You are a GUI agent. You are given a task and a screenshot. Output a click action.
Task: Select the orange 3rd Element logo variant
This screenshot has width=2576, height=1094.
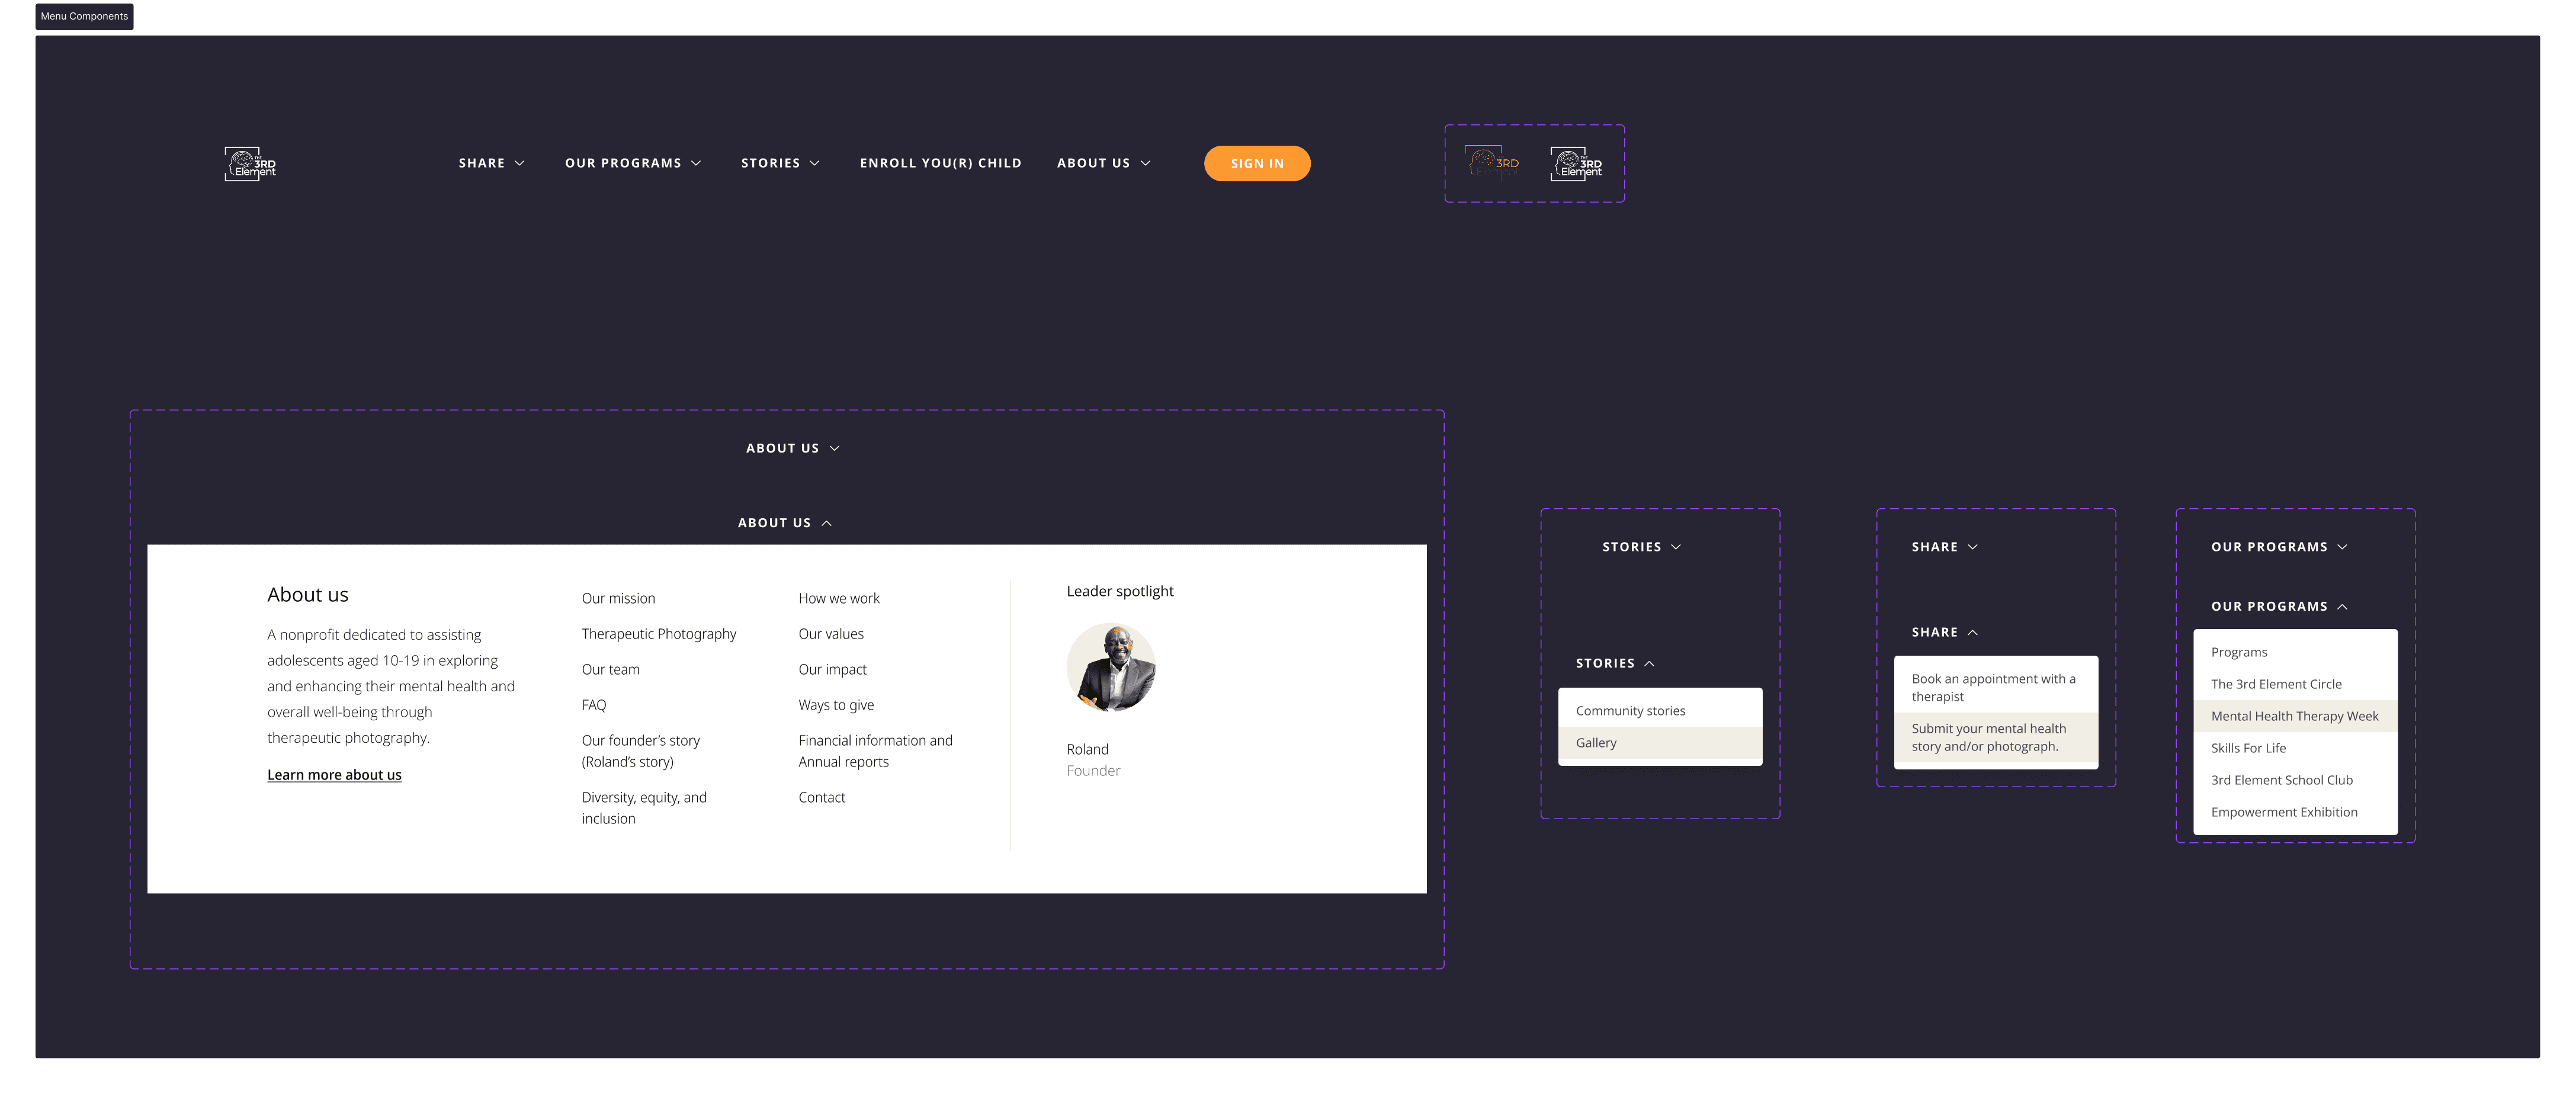(1493, 163)
